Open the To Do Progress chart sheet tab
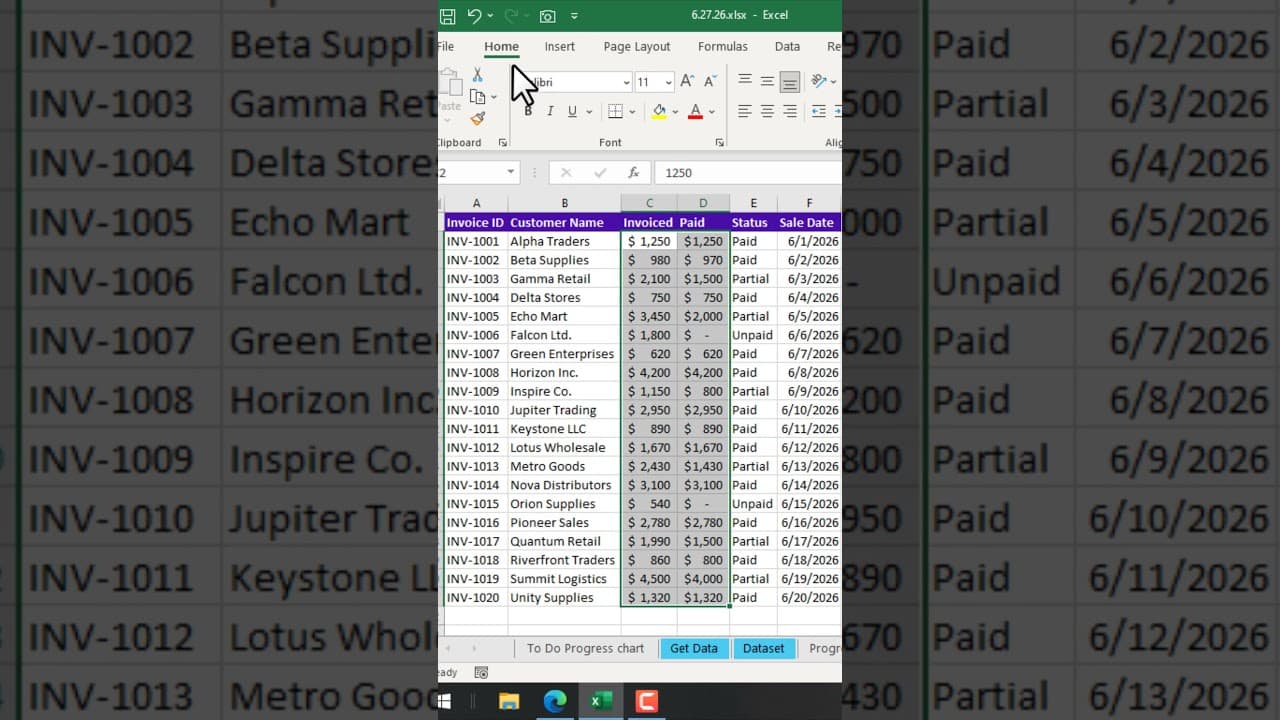Viewport: 1280px width, 720px height. tap(585, 648)
